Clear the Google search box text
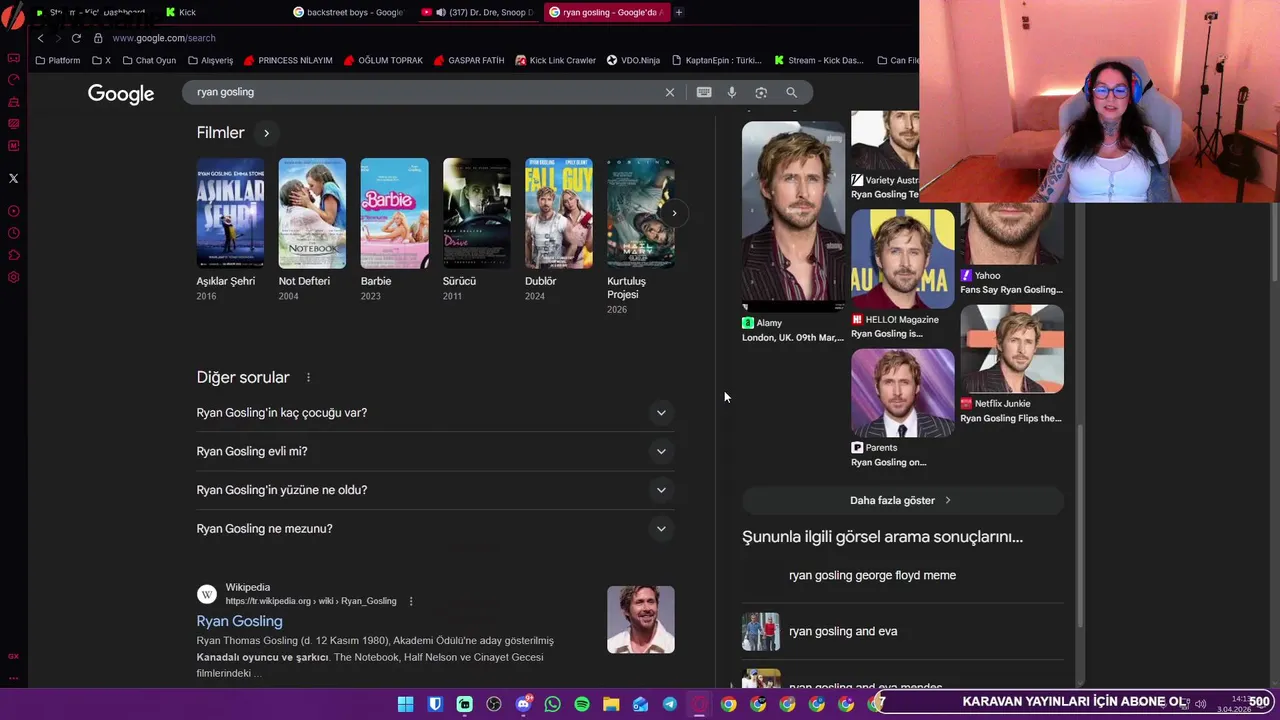This screenshot has height=720, width=1280. click(670, 92)
